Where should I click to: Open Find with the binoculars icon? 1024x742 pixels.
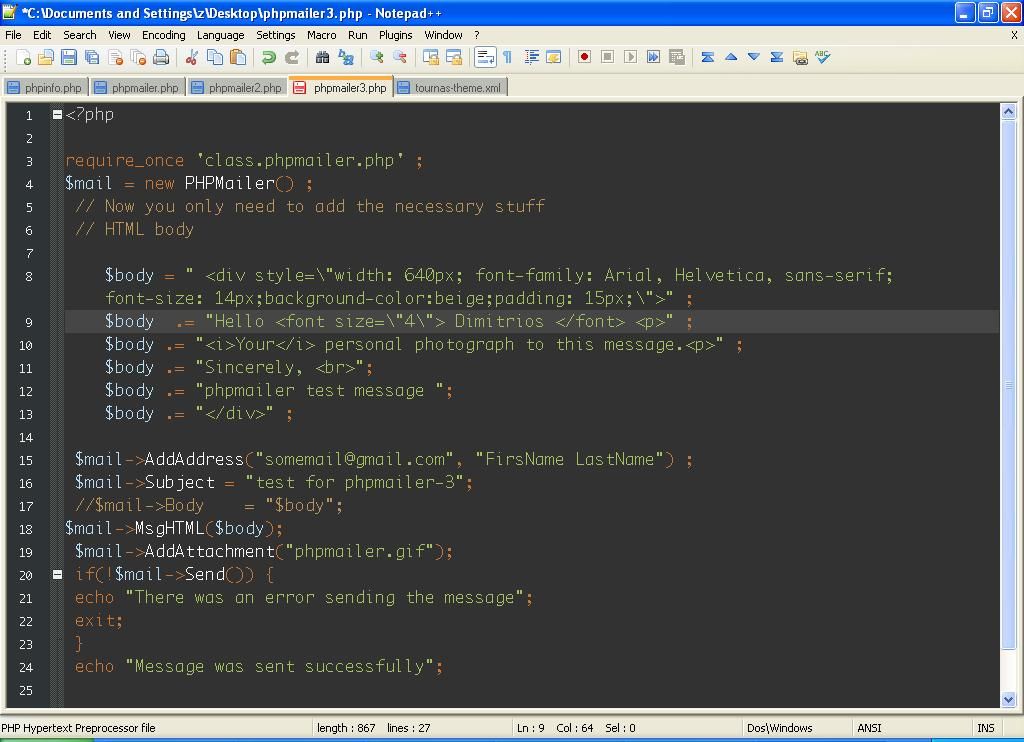(323, 58)
